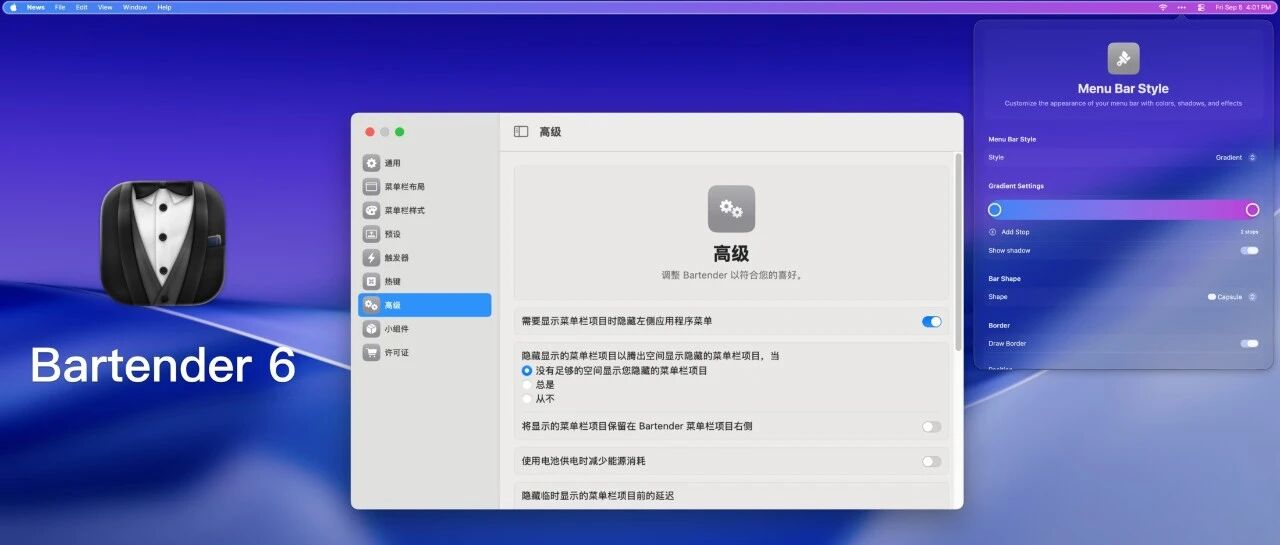Image resolution: width=1280 pixels, height=545 pixels.
Task: Enable 将显示的菜单栏项目保留在 Bartender 菜单栏项目右侧 switch
Action: [931, 426]
